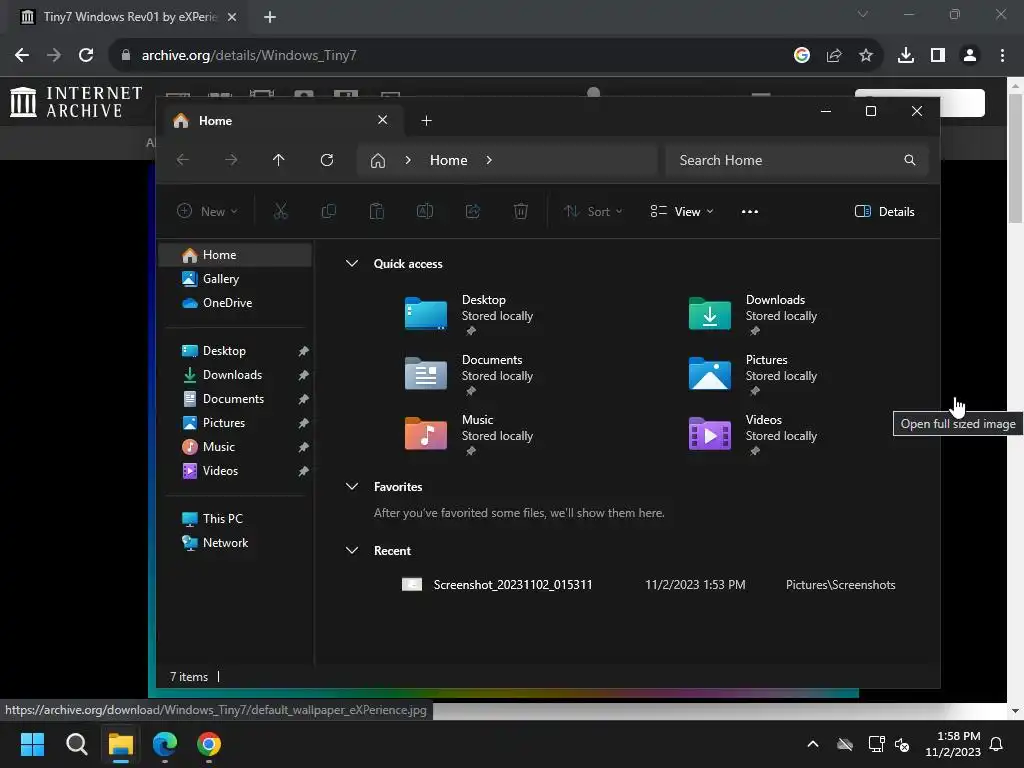
Task: Open Chrome downloads icon
Action: pos(905,56)
